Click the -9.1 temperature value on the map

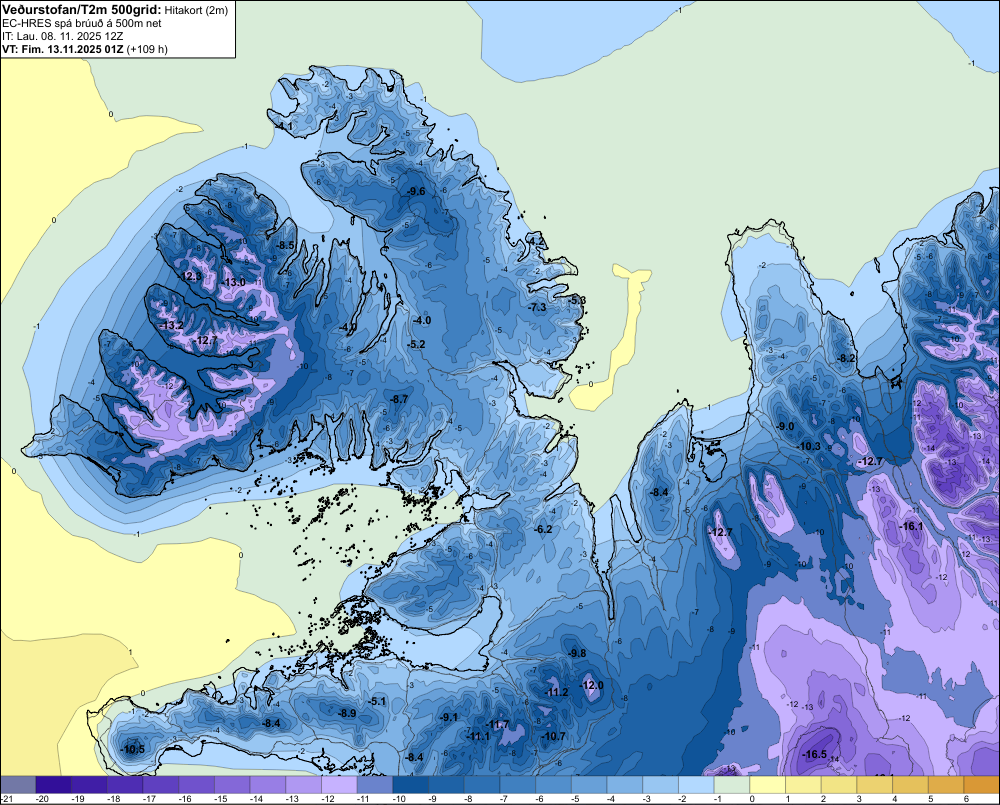[448, 717]
